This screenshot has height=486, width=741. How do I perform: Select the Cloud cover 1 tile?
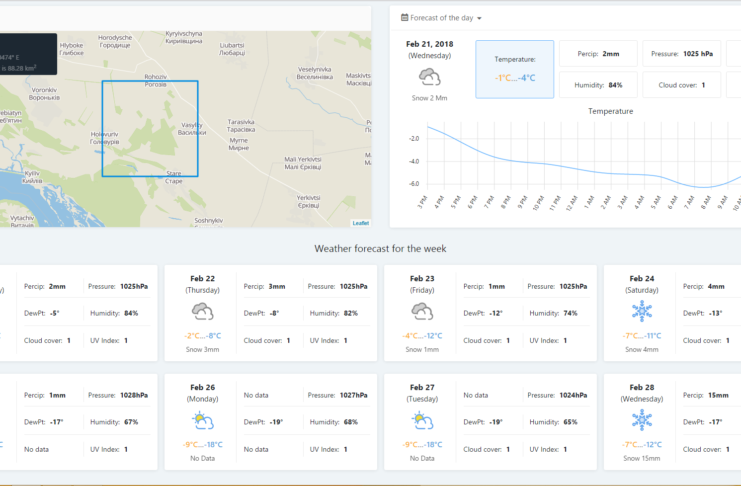pyautogui.click(x=681, y=85)
